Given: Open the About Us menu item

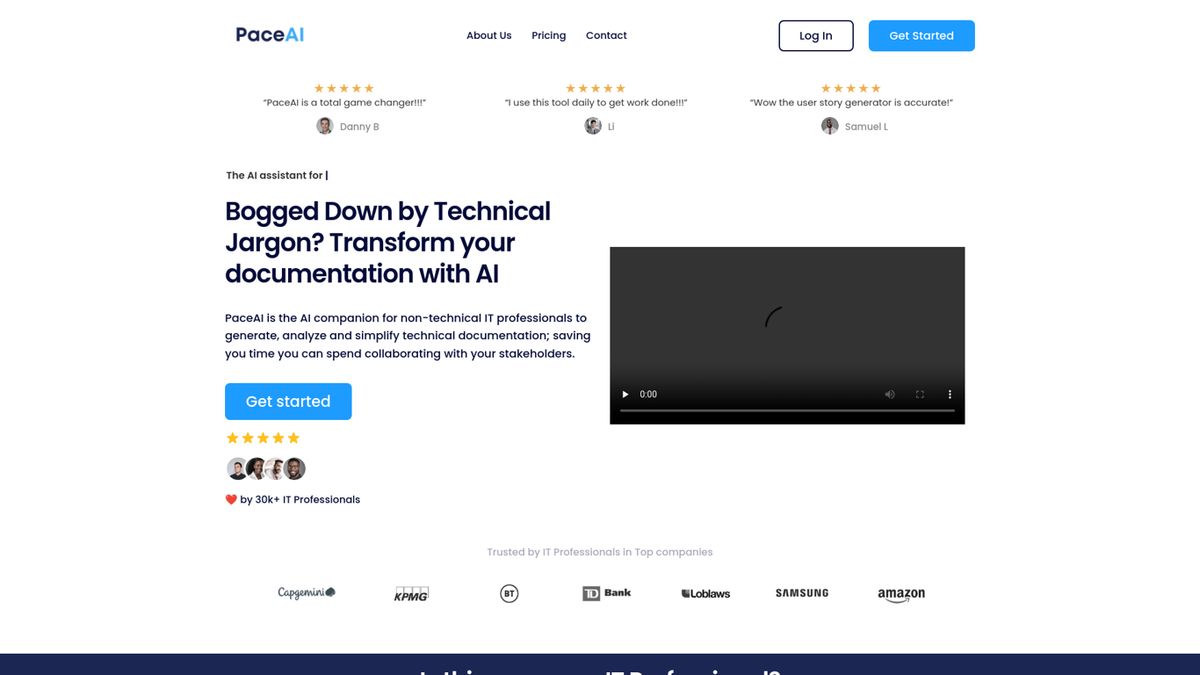Looking at the screenshot, I should tap(489, 36).
